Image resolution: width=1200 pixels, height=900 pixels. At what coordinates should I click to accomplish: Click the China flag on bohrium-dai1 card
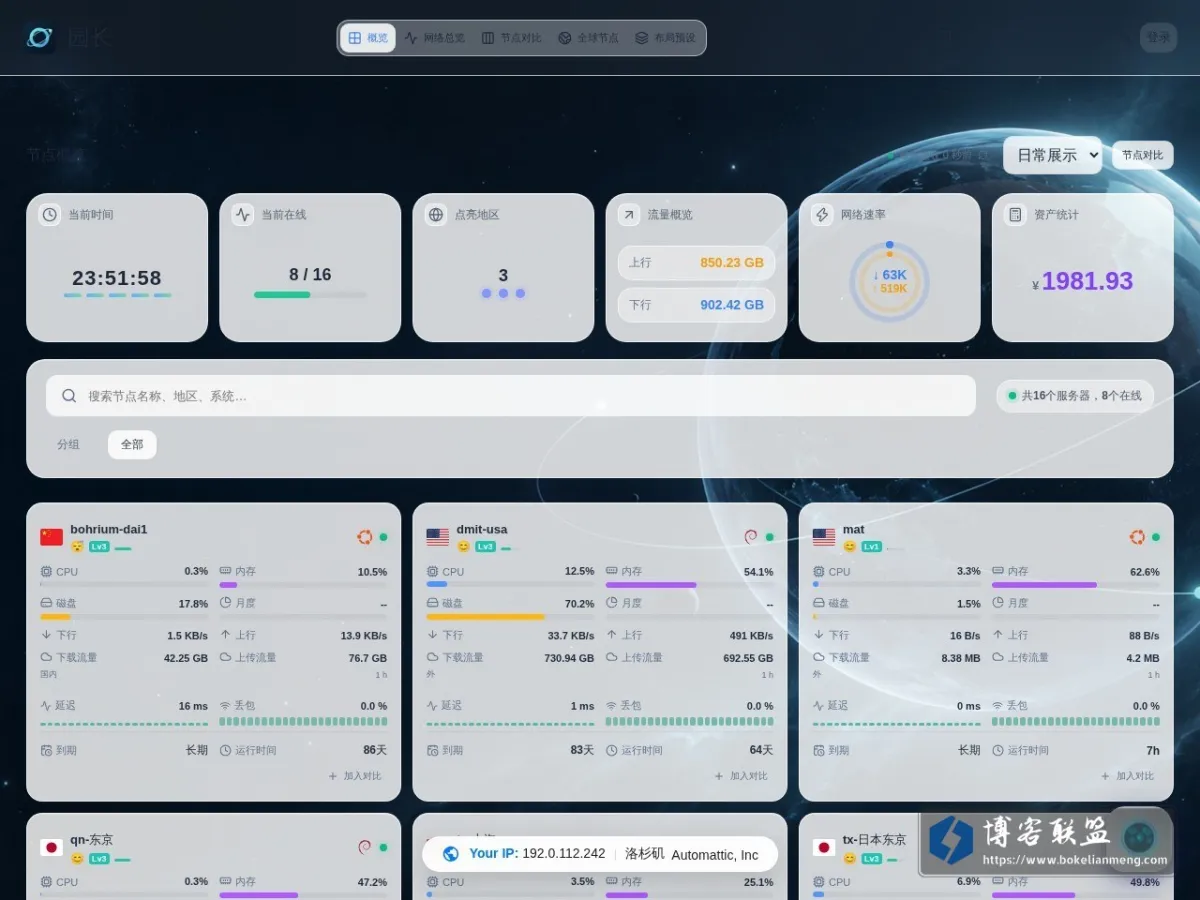point(51,537)
